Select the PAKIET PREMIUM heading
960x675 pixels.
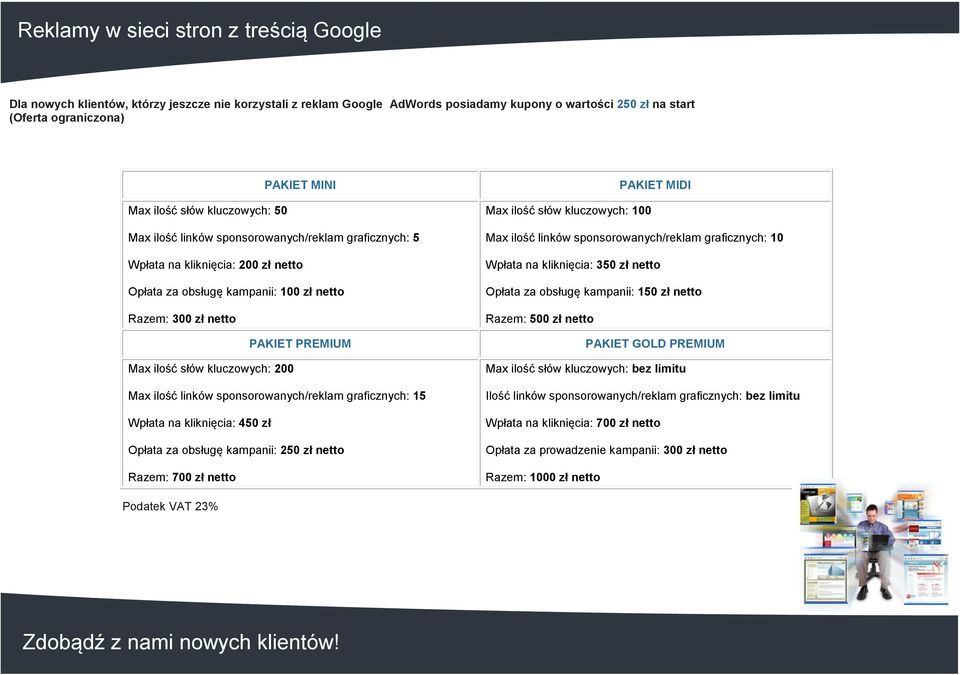coord(300,344)
